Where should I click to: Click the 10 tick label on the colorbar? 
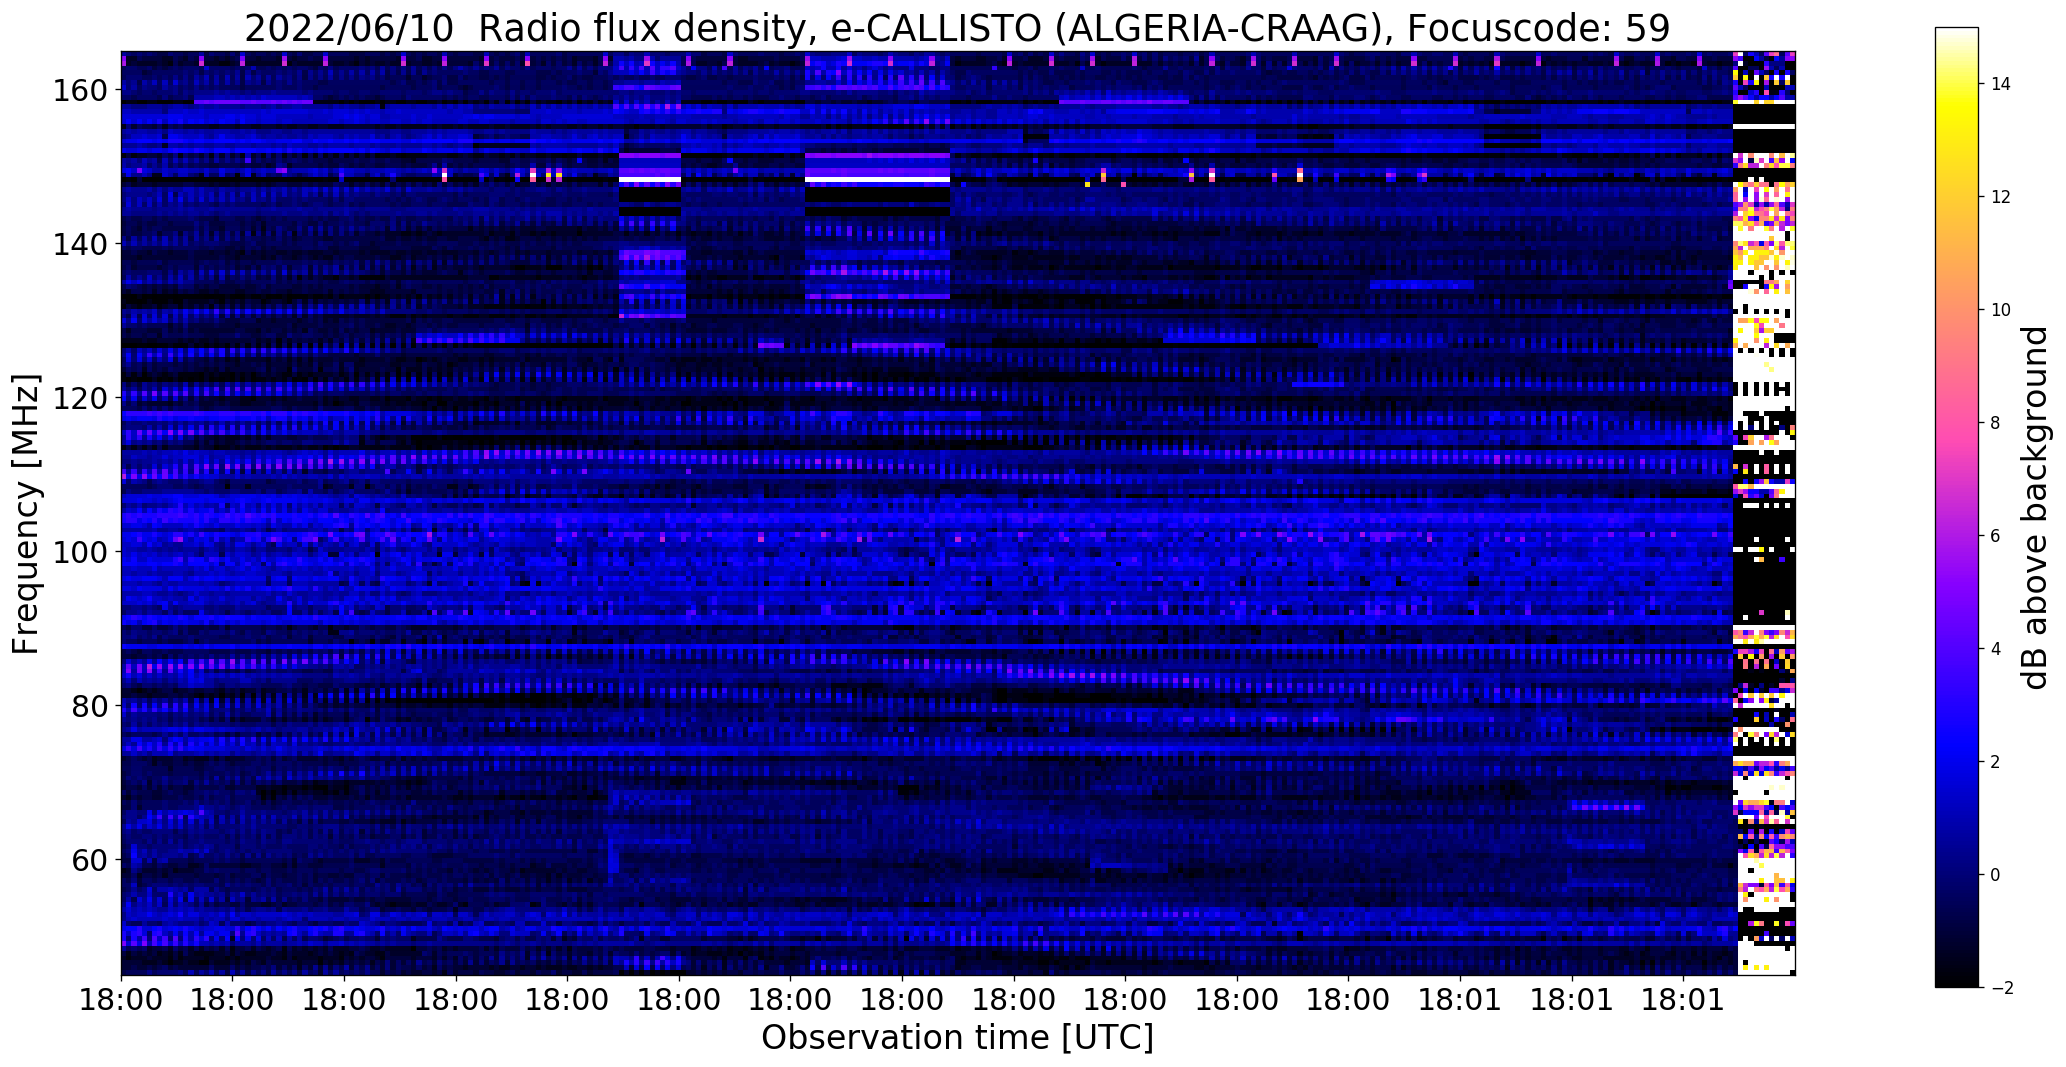click(2001, 310)
